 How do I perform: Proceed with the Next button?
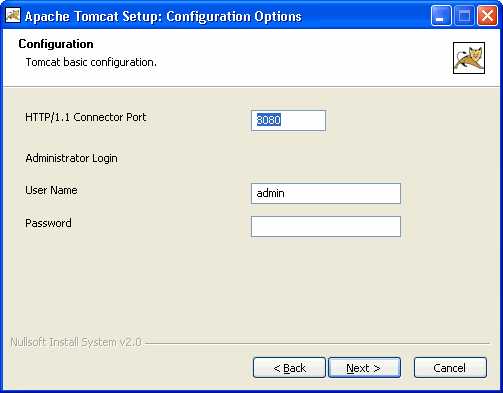[x=364, y=368]
